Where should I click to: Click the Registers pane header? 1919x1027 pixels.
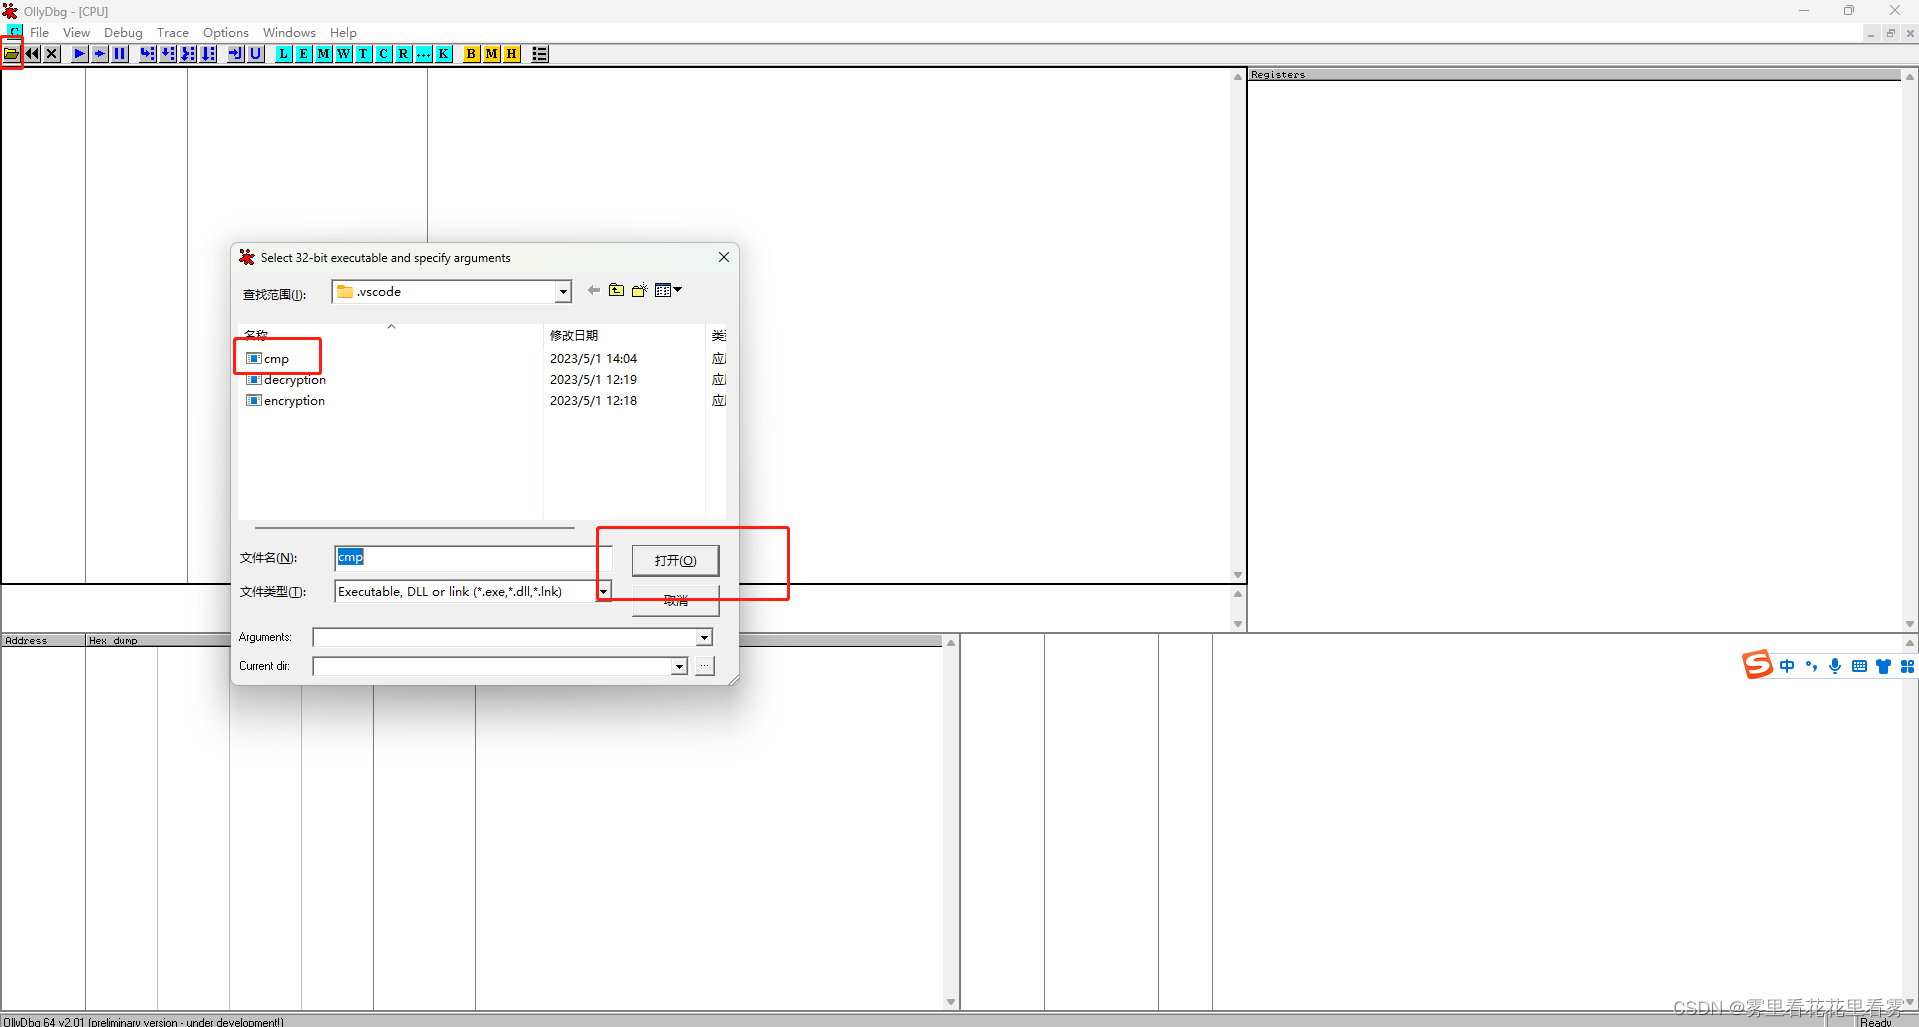(x=1575, y=75)
